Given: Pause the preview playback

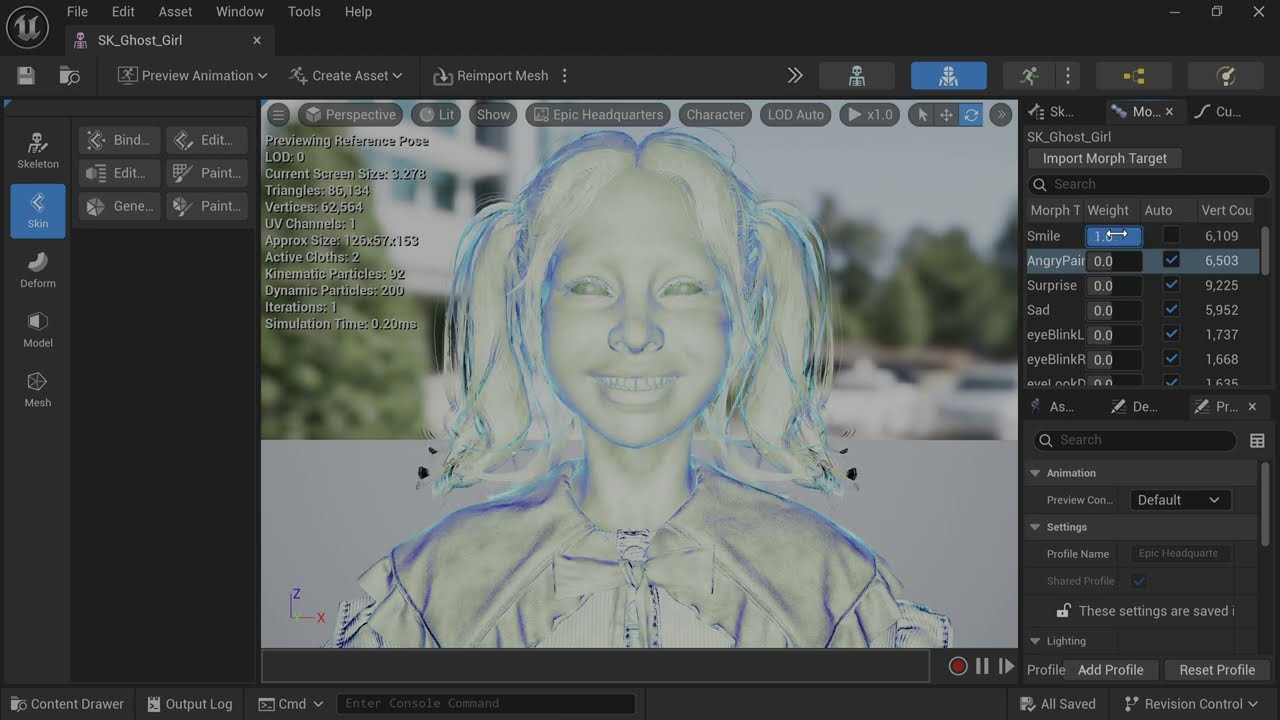Looking at the screenshot, I should [982, 666].
